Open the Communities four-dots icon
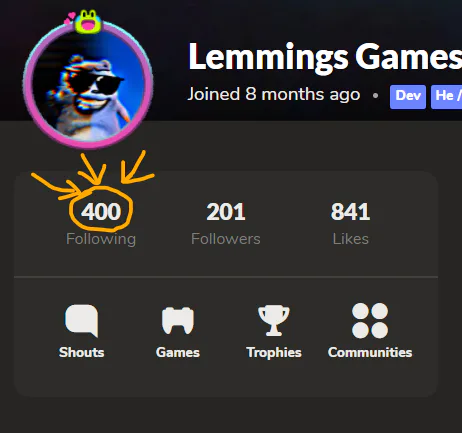The image size is (462, 433). coord(370,320)
